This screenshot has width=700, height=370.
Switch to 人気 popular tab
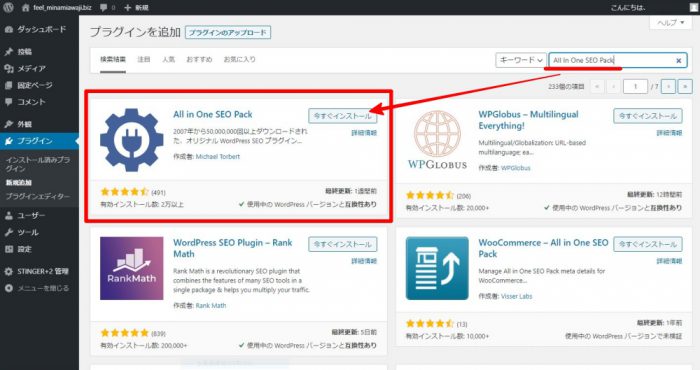click(168, 59)
